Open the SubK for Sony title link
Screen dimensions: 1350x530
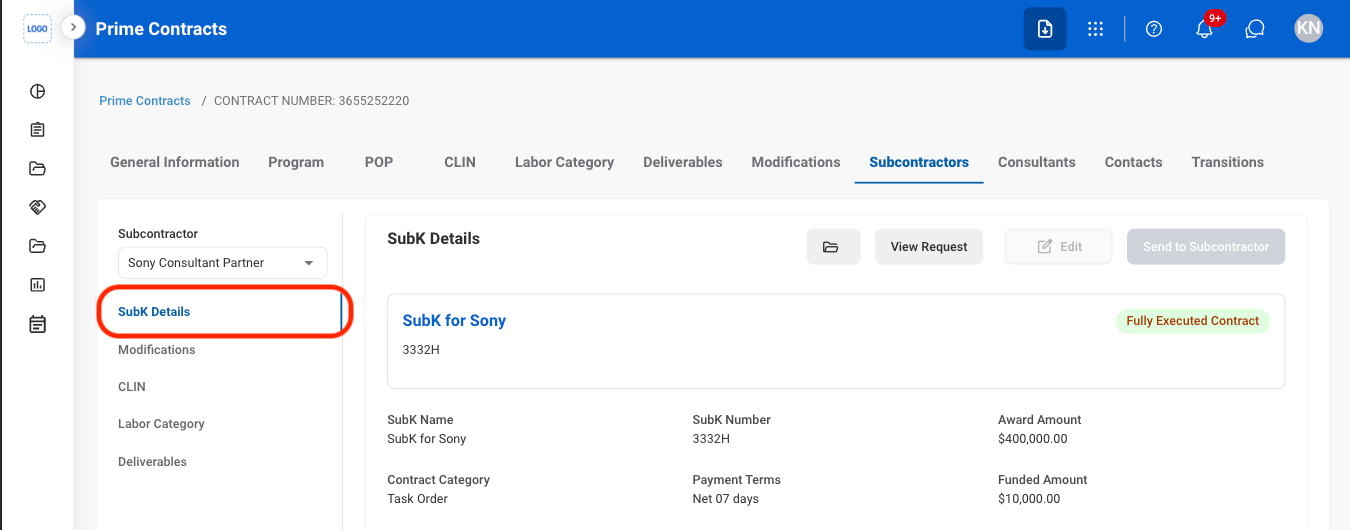pyautogui.click(x=454, y=321)
